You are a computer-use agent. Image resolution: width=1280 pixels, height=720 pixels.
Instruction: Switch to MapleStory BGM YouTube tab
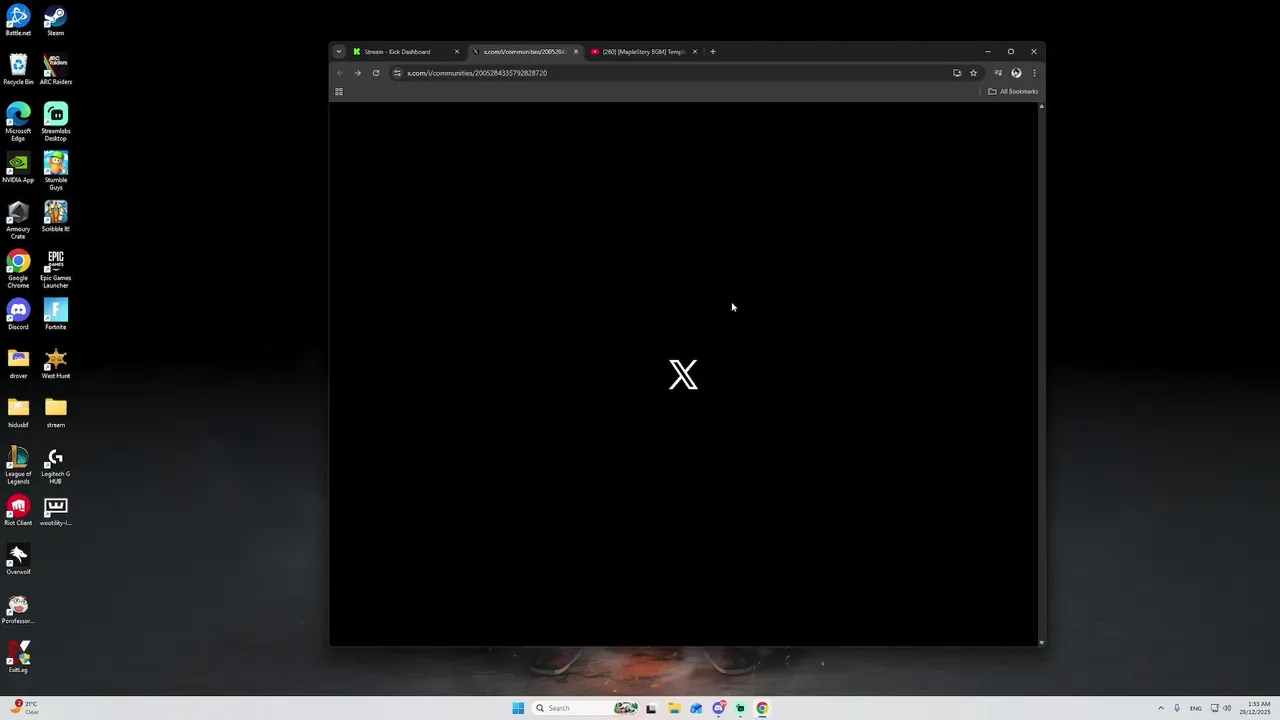coord(643,52)
